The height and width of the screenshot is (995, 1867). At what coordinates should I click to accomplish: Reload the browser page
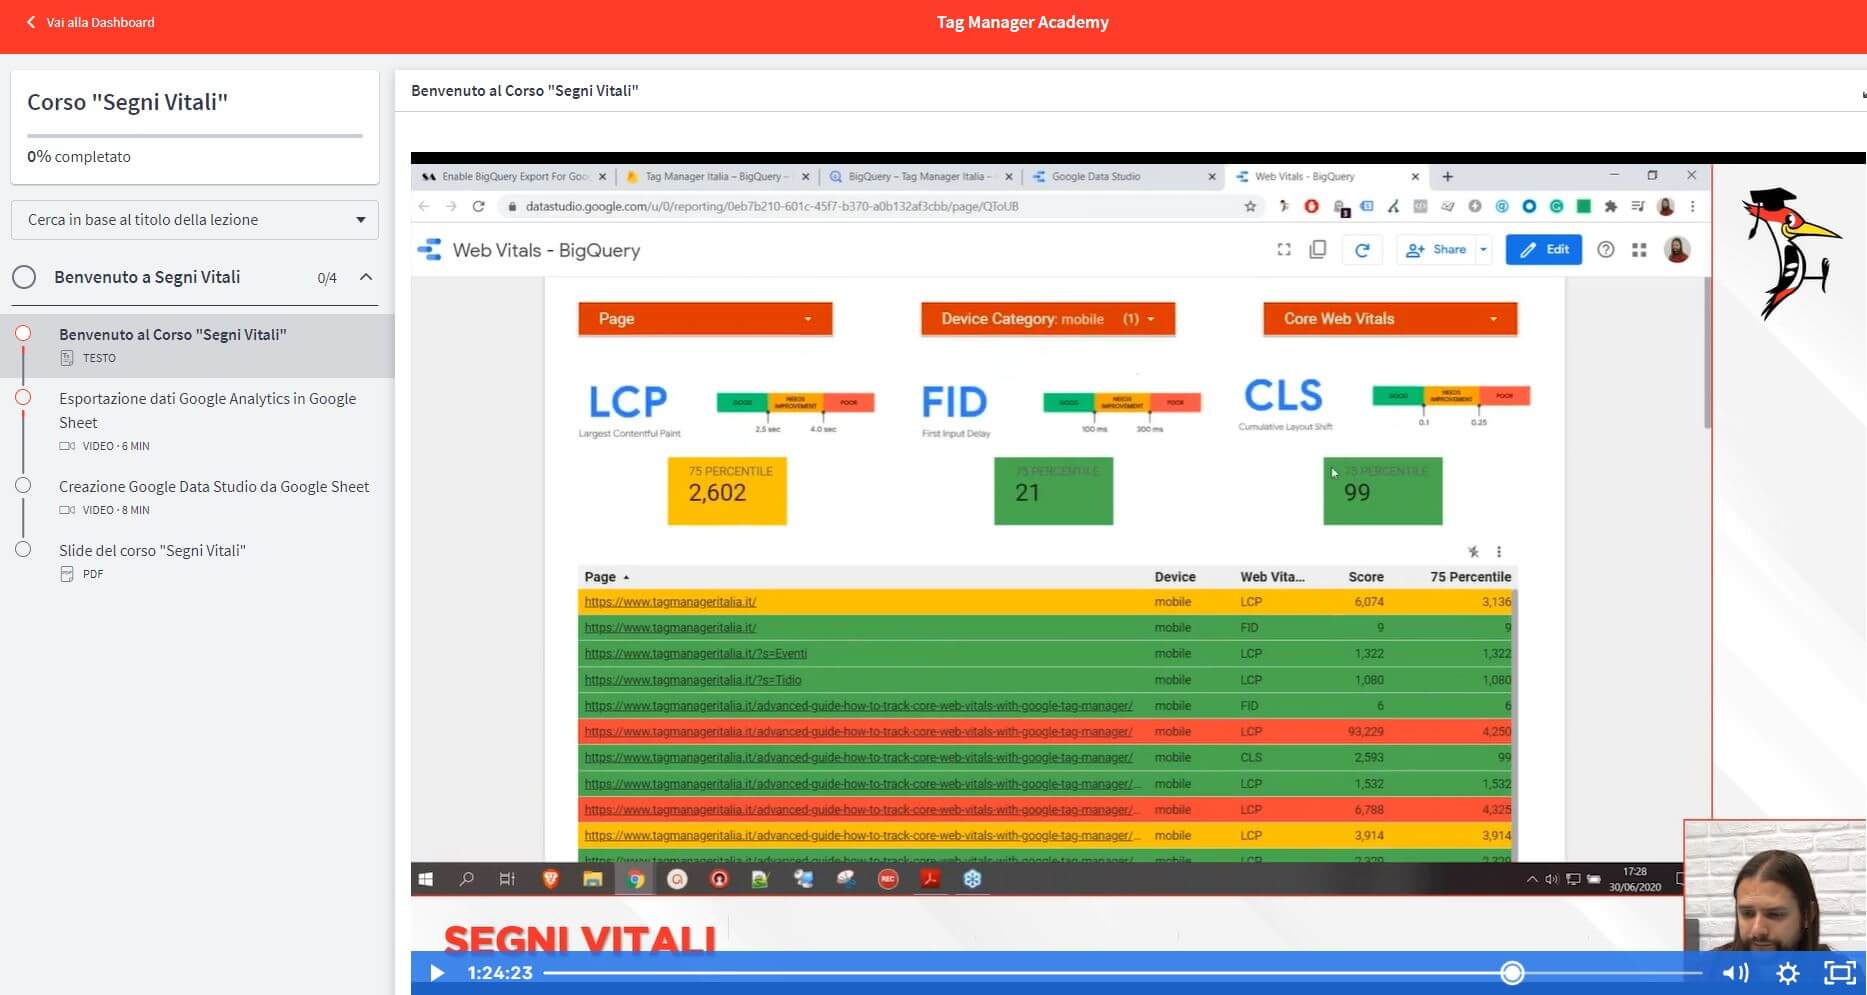coord(479,206)
